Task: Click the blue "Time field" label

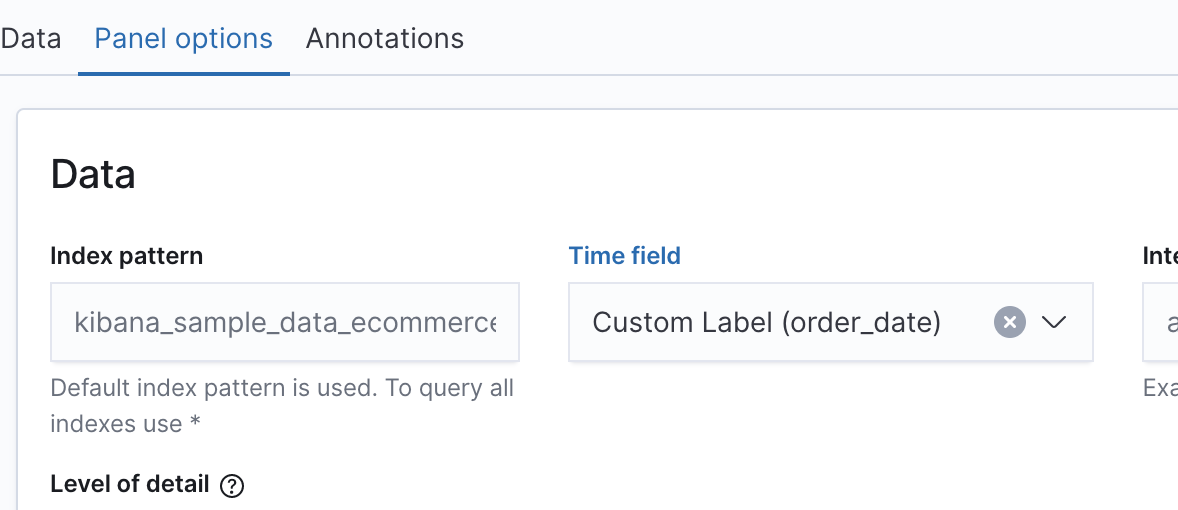Action: pos(624,256)
